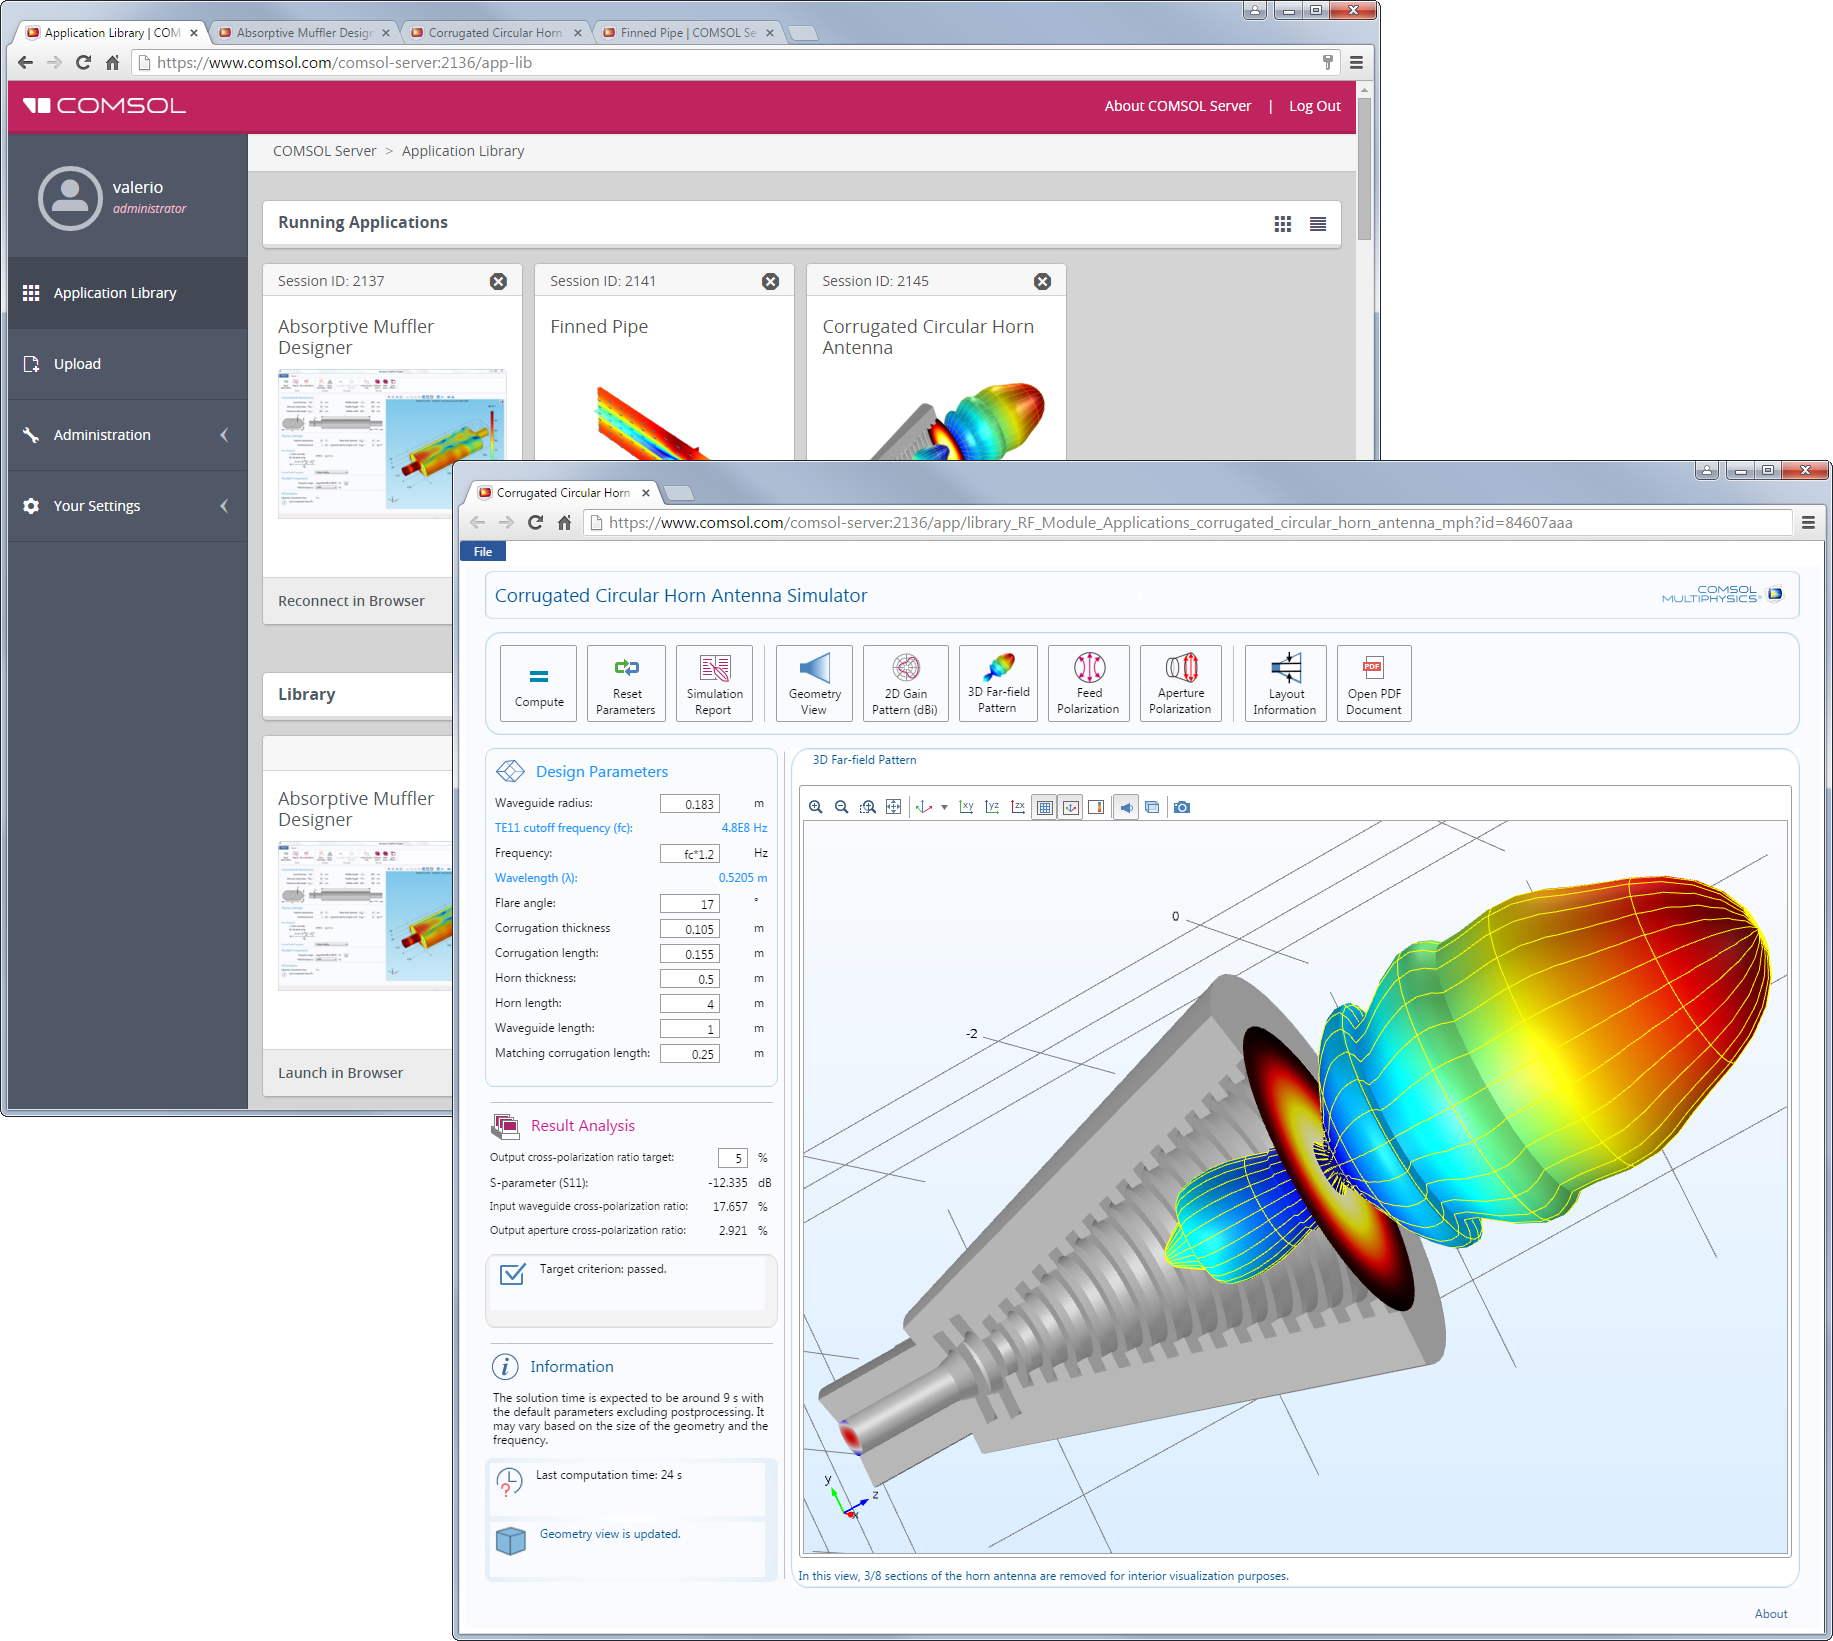Switch Running Applications to grid view

click(x=1283, y=224)
